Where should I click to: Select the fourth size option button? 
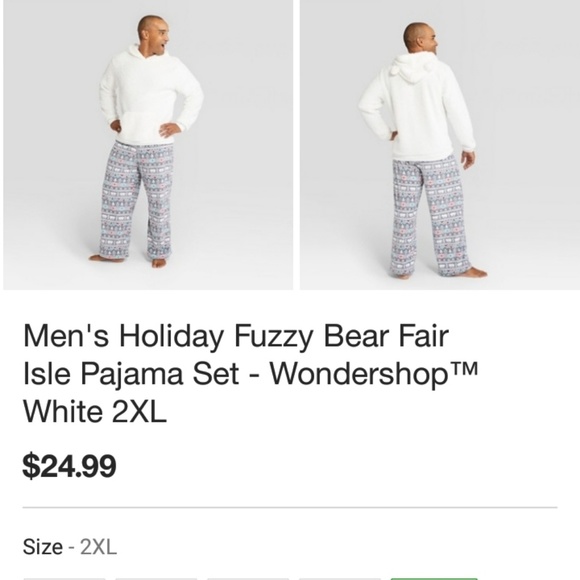click(x=340, y=579)
